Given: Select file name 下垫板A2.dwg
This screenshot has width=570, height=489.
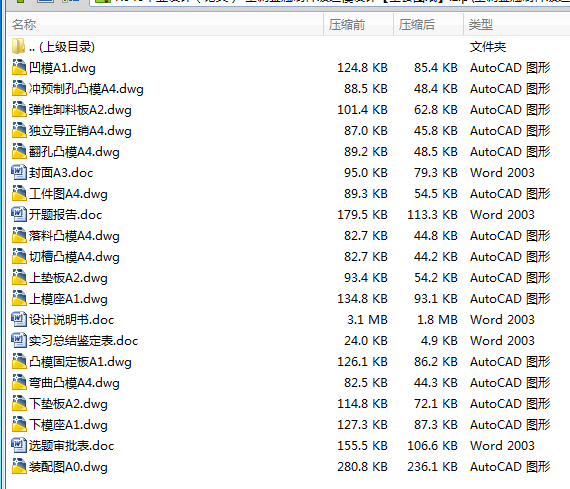Looking at the screenshot, I should 68,404.
